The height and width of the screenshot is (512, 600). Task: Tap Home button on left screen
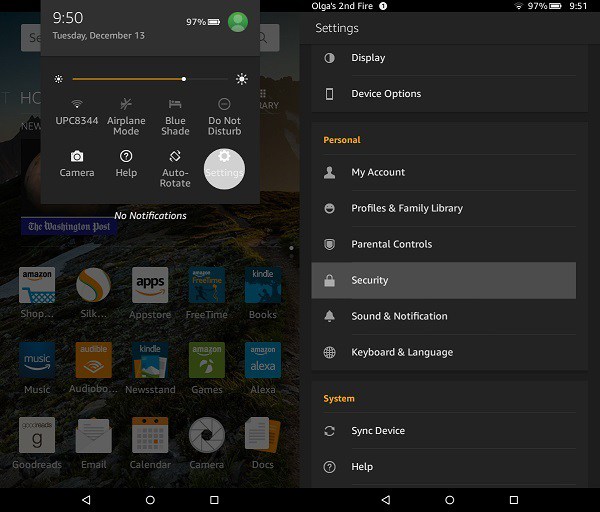(150, 500)
